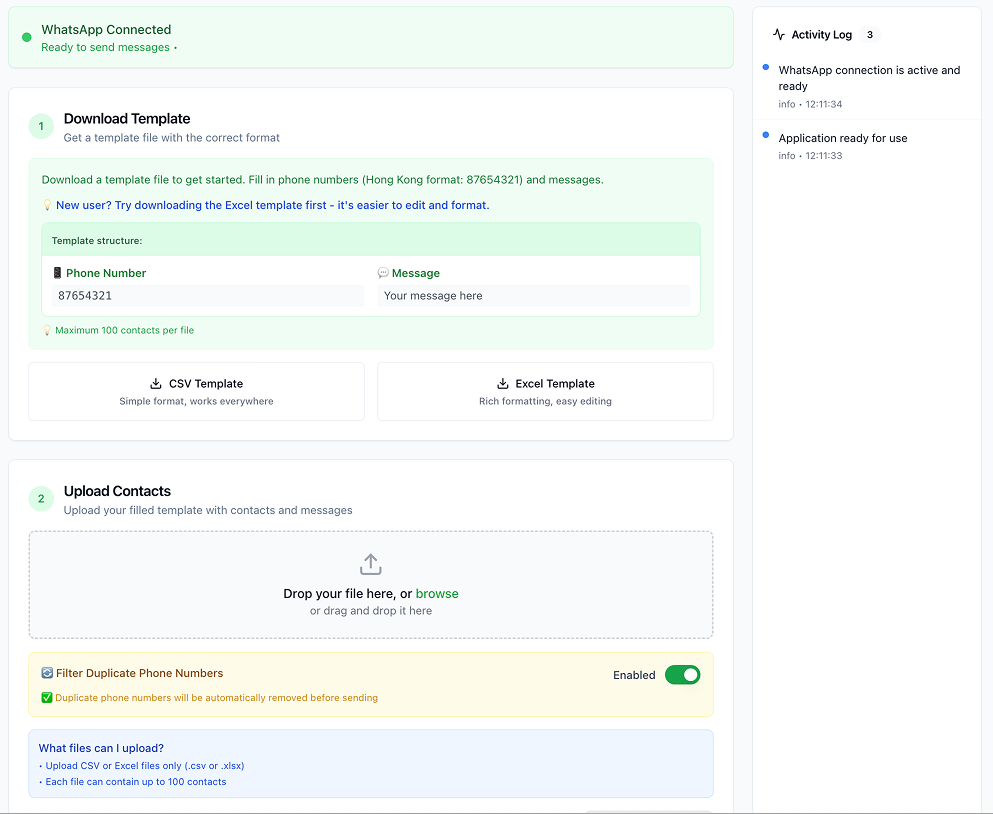
Task: Click the Activity Log count badge showing 3
Action: 870,34
